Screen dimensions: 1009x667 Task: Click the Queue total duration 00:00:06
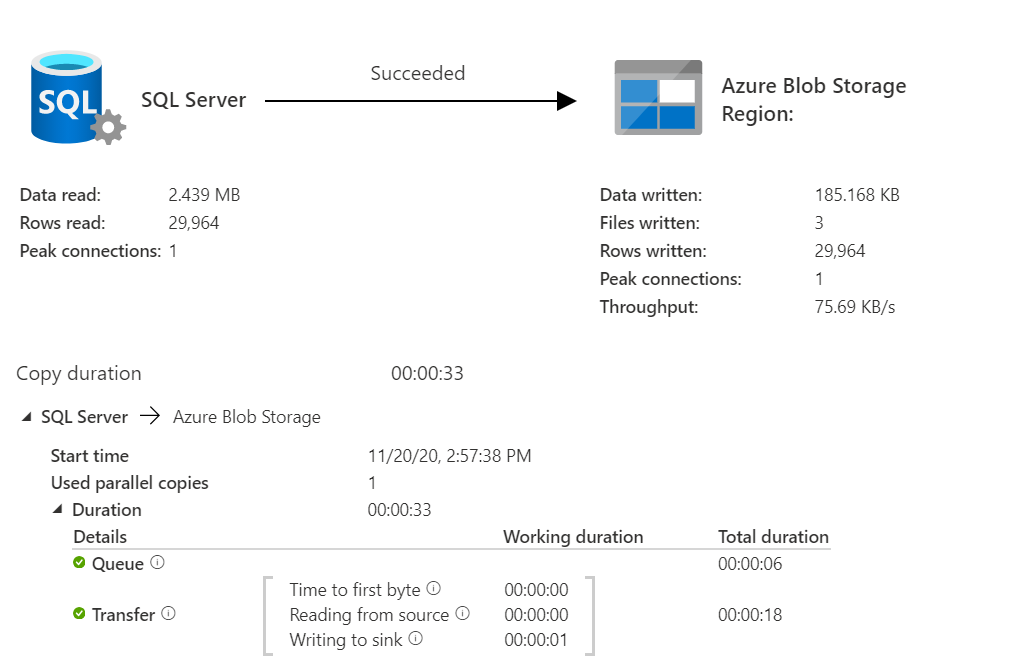tap(750, 564)
